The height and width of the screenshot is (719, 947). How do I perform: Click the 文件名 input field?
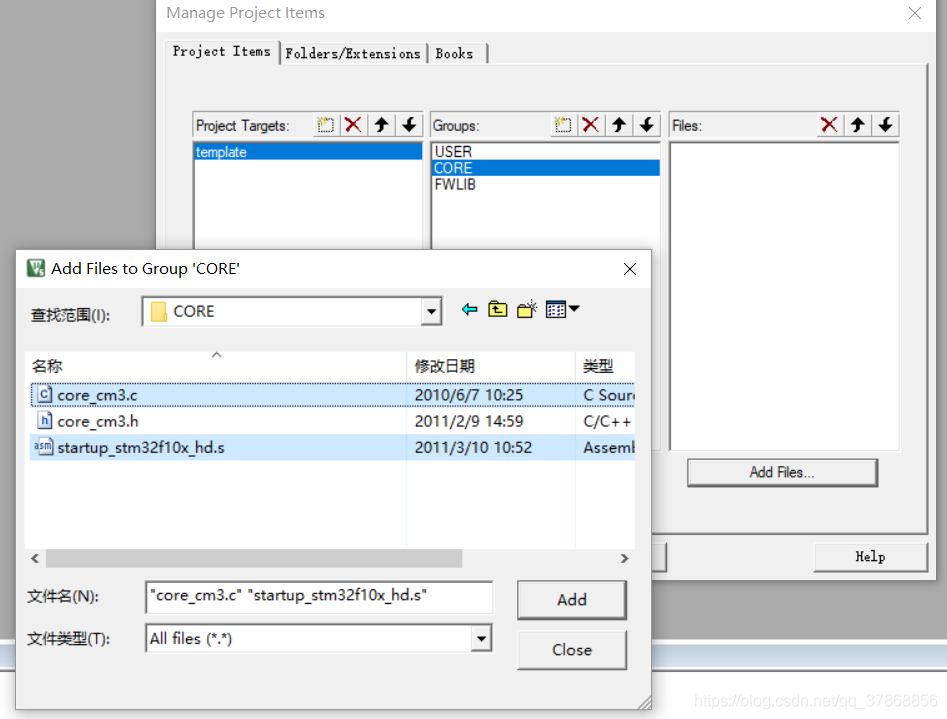pyautogui.click(x=319, y=597)
